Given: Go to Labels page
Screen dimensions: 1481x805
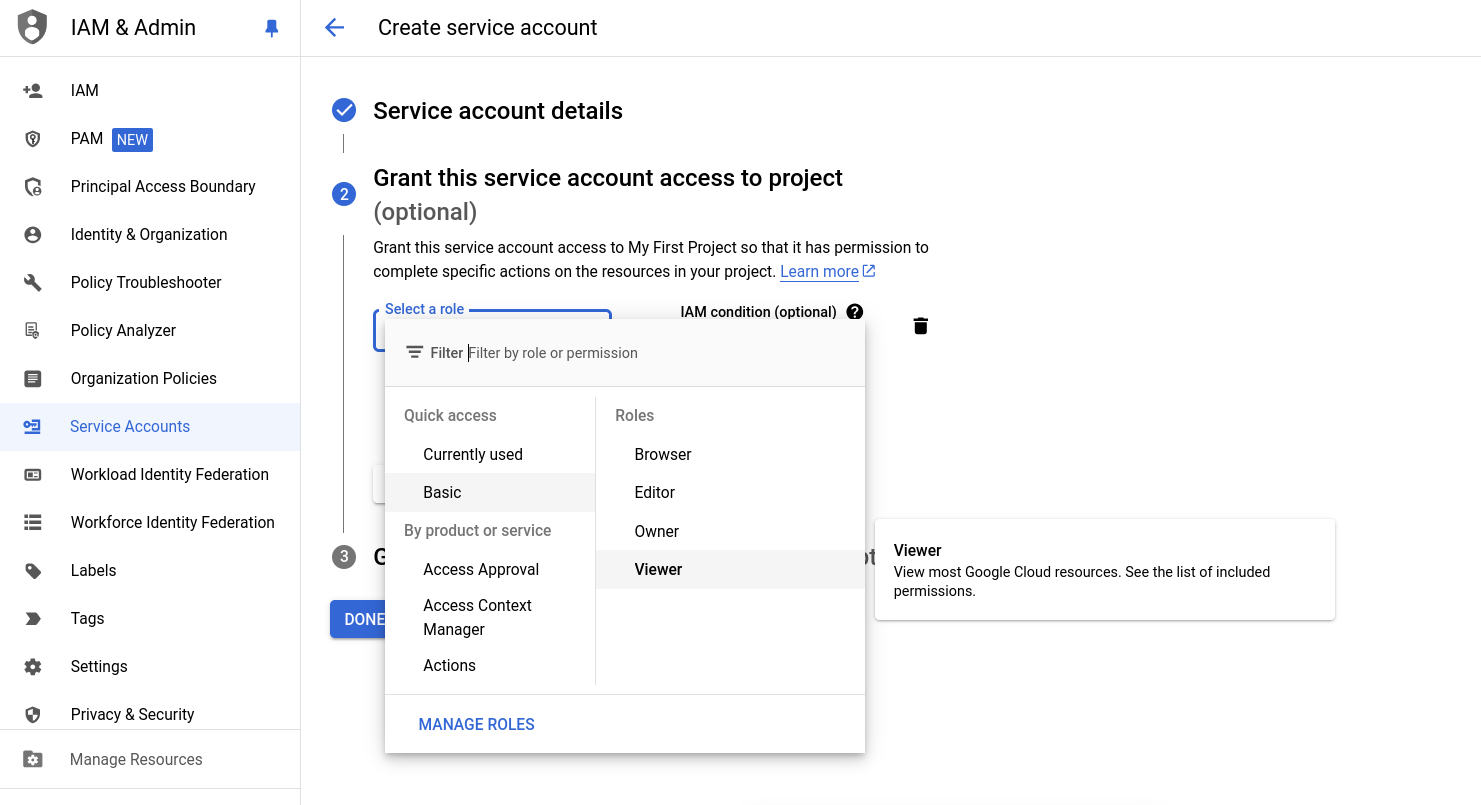Looking at the screenshot, I should 150,571.
